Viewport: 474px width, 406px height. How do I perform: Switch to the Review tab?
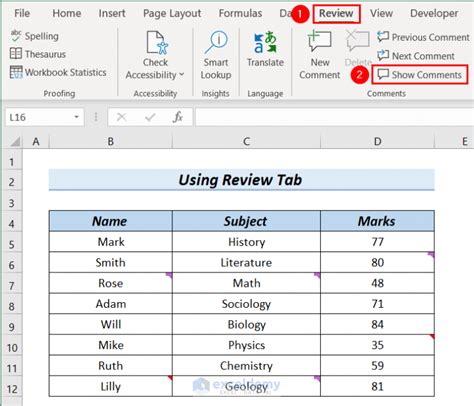pyautogui.click(x=336, y=14)
